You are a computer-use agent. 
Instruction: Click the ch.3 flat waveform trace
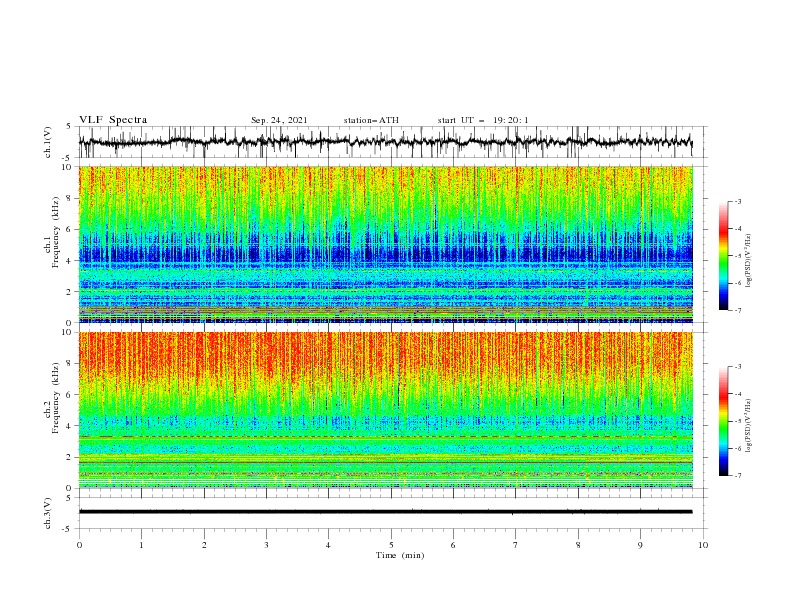point(385,512)
